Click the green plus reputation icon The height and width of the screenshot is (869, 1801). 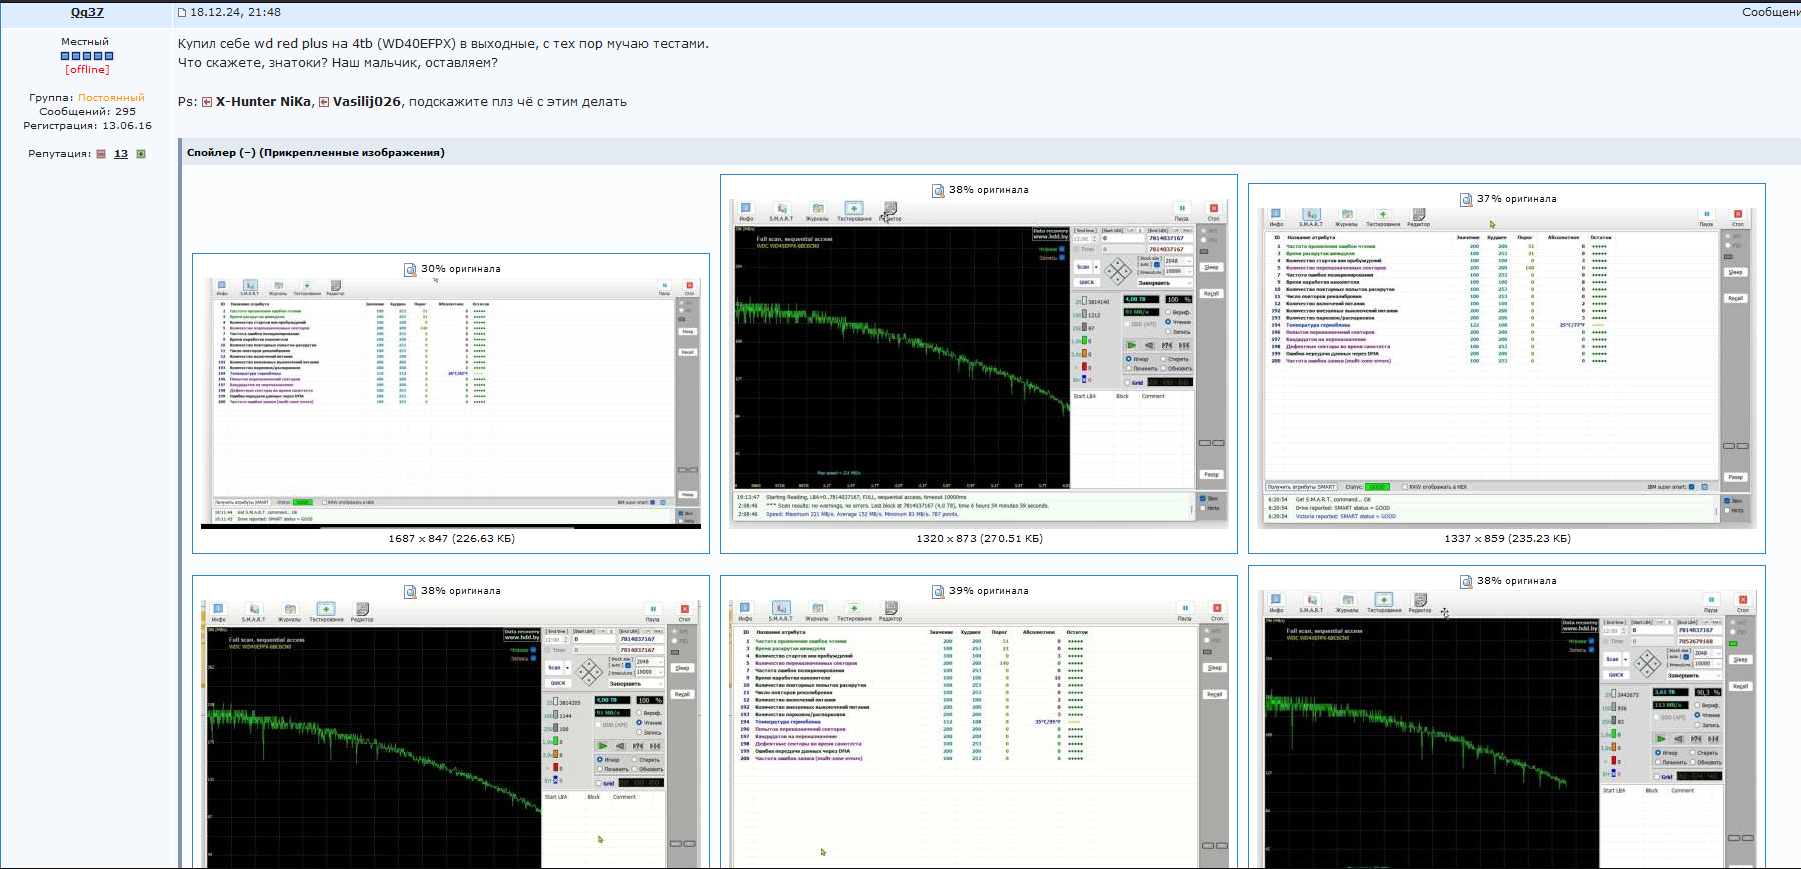pyautogui.click(x=141, y=154)
